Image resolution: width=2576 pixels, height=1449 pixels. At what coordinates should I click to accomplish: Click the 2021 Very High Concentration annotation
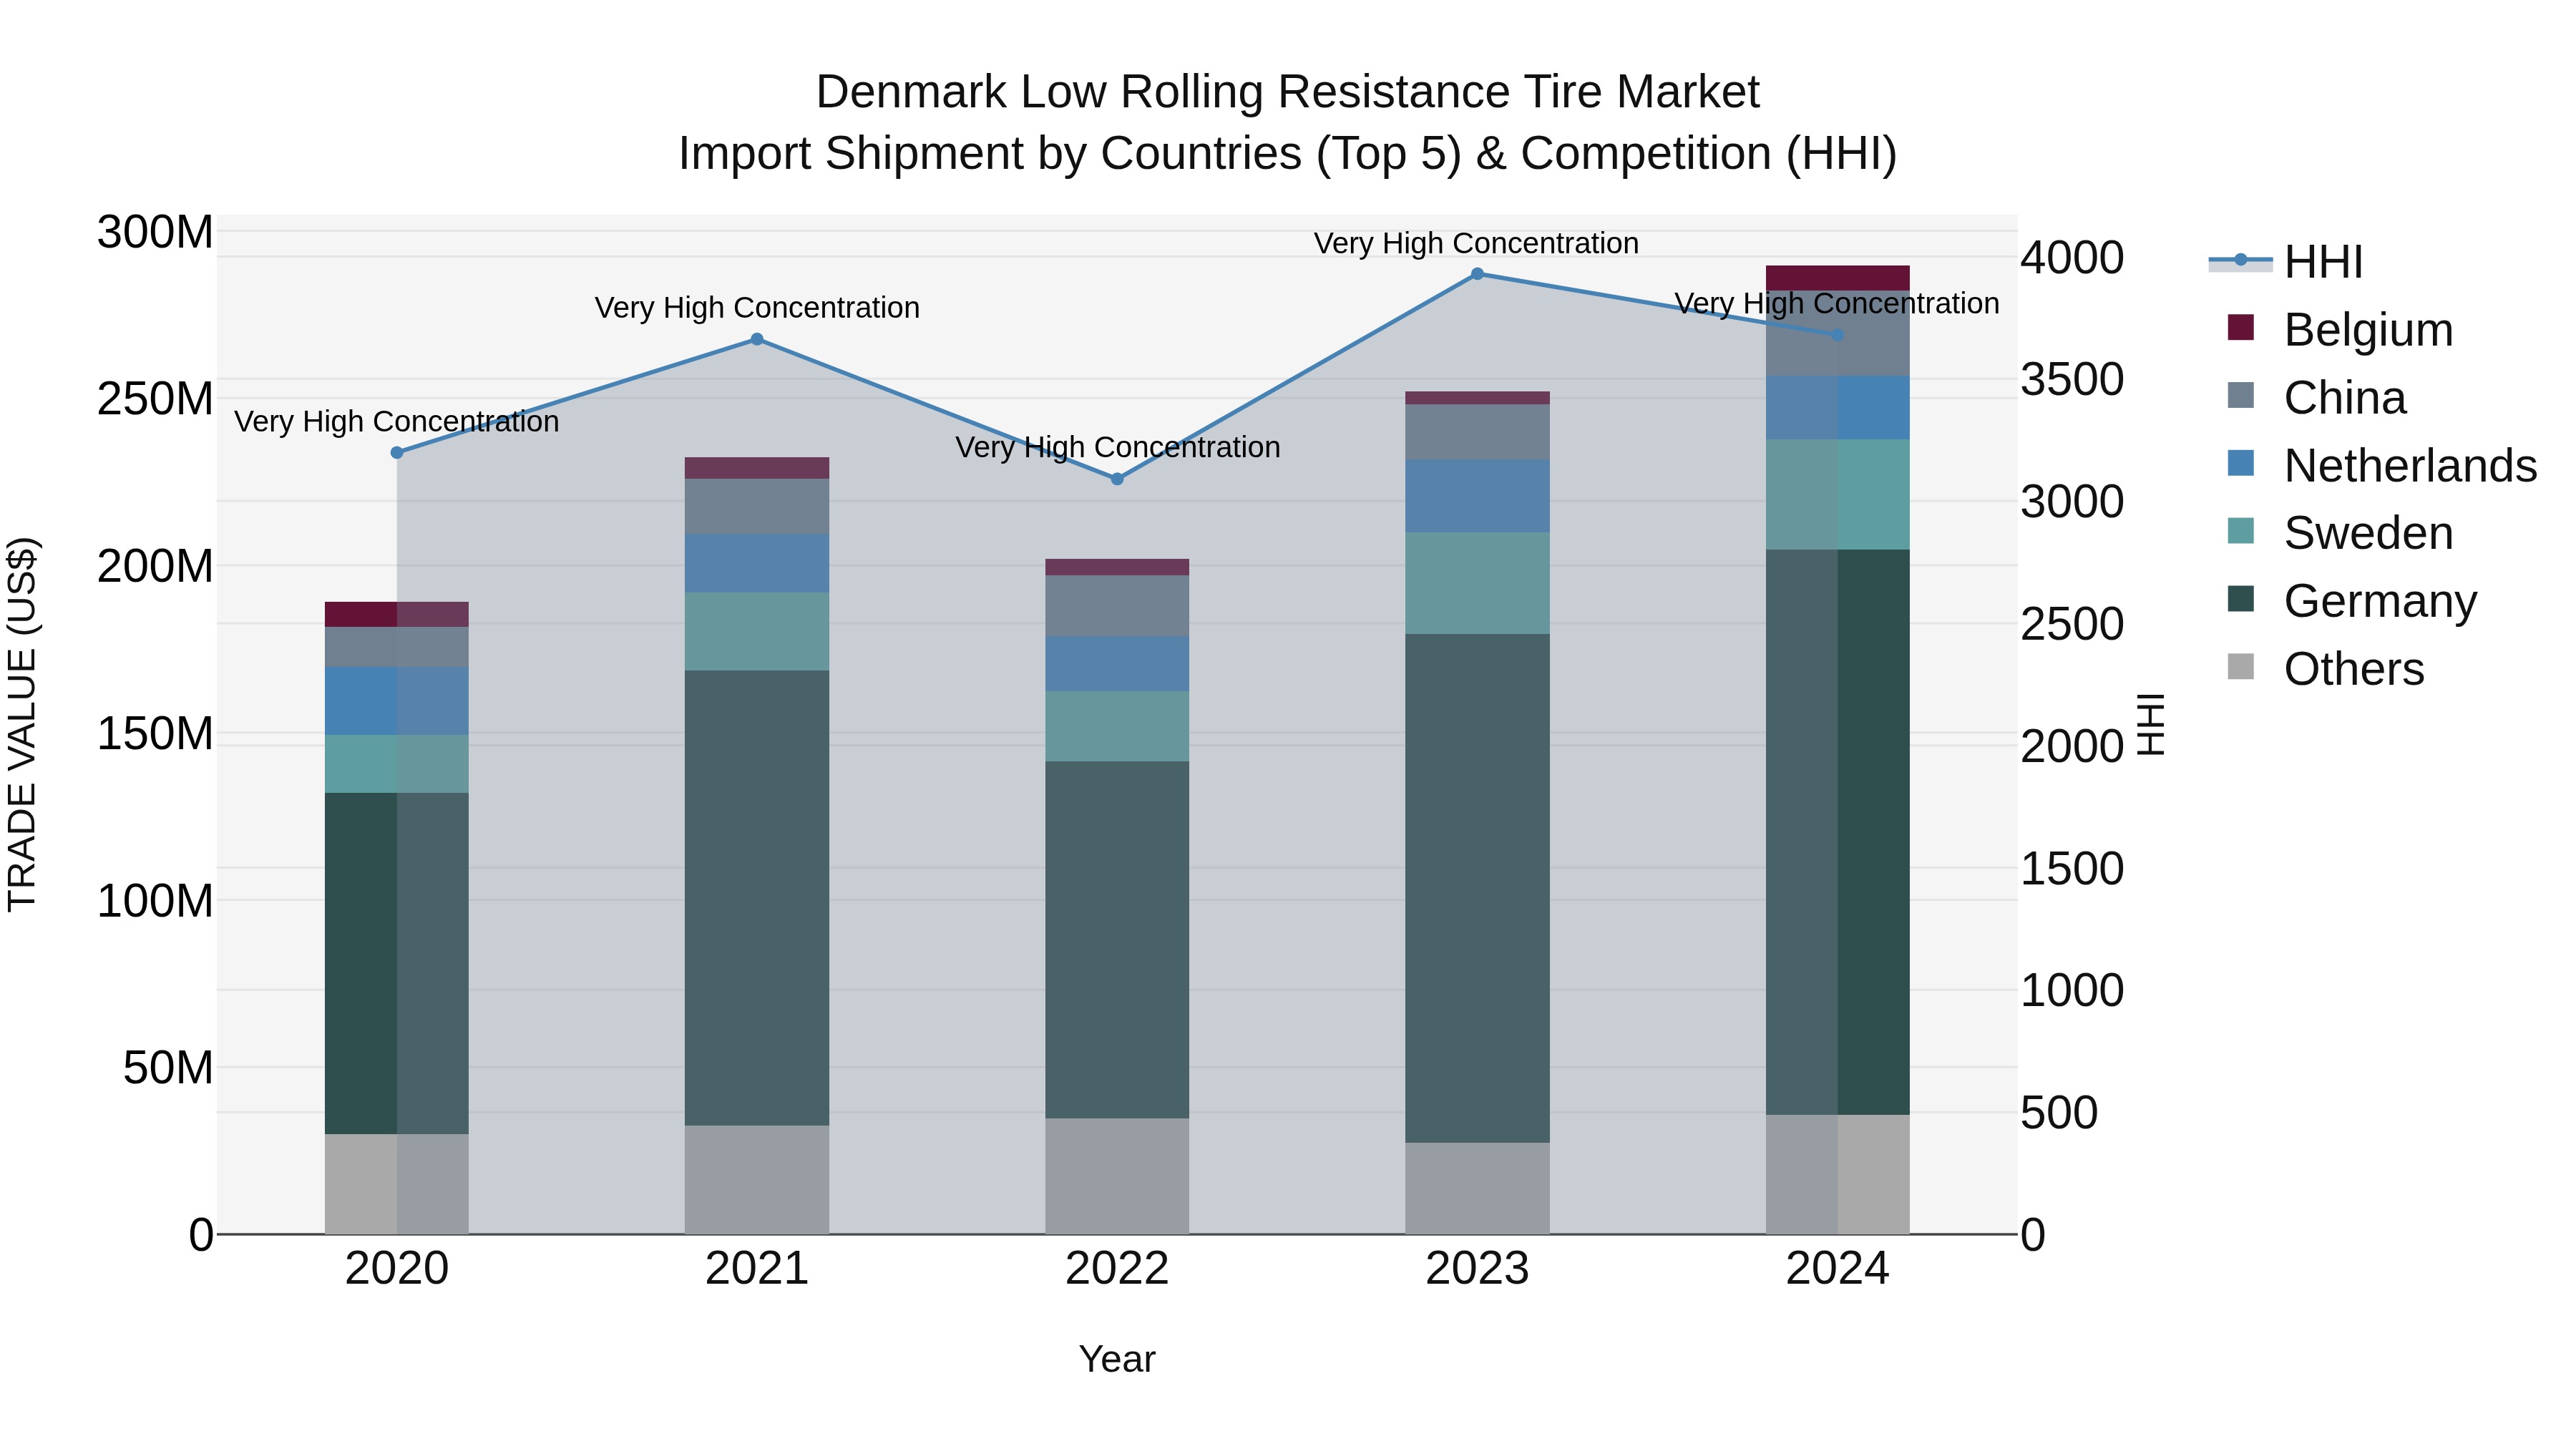click(757, 308)
